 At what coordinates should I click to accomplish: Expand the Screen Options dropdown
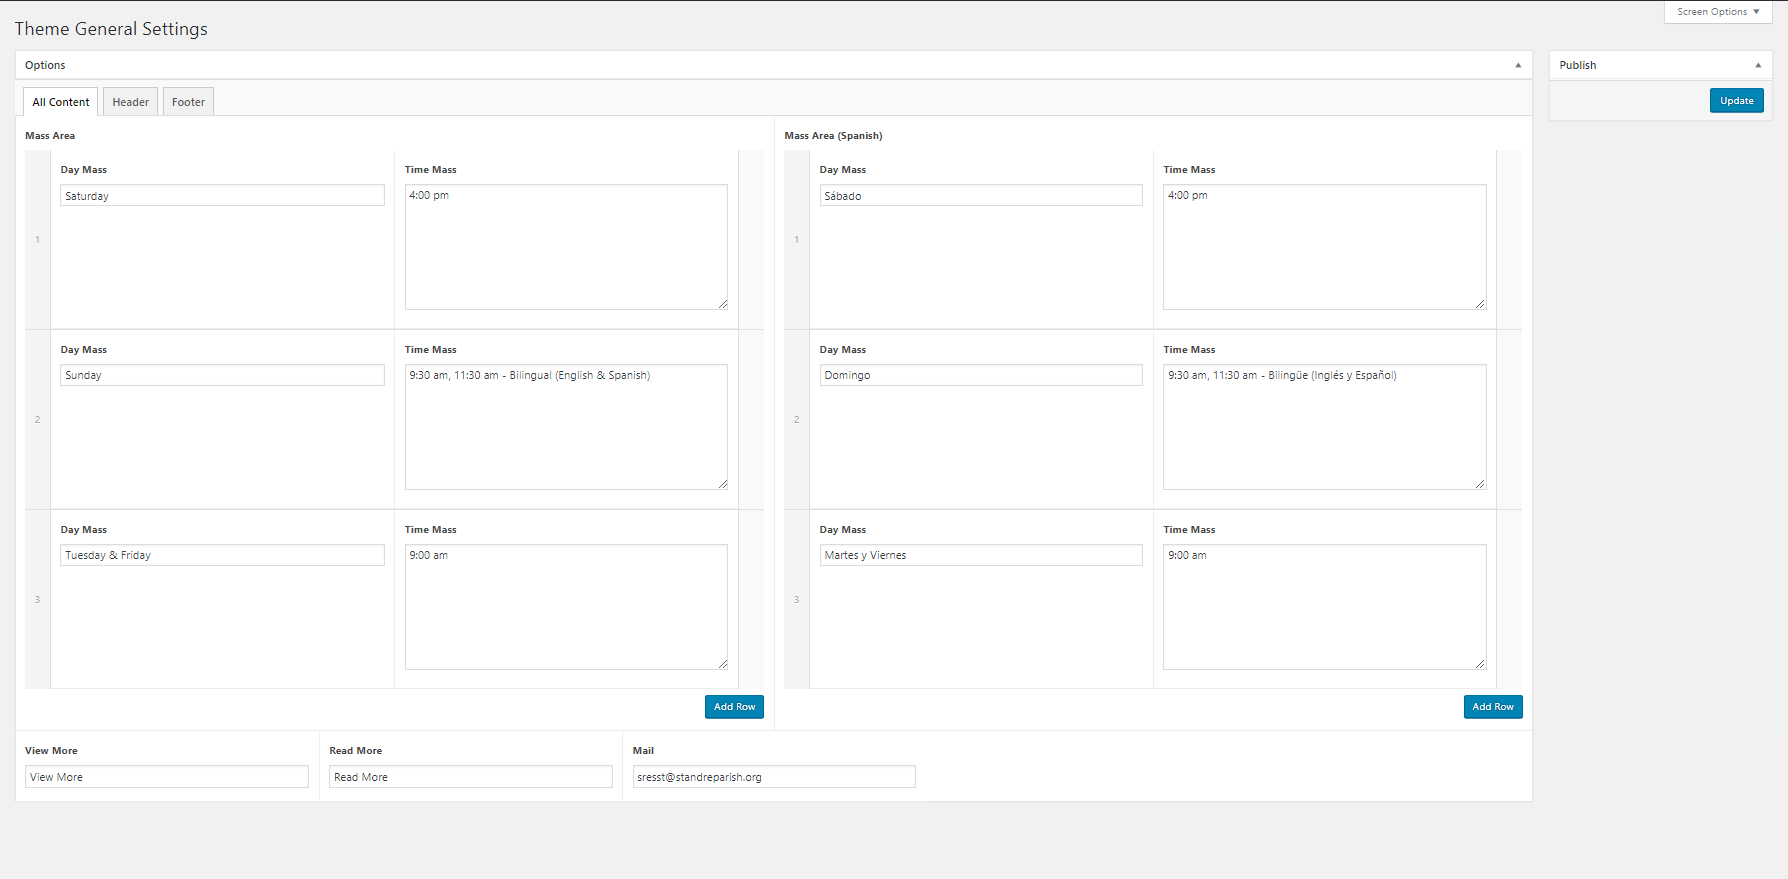pos(1717,12)
